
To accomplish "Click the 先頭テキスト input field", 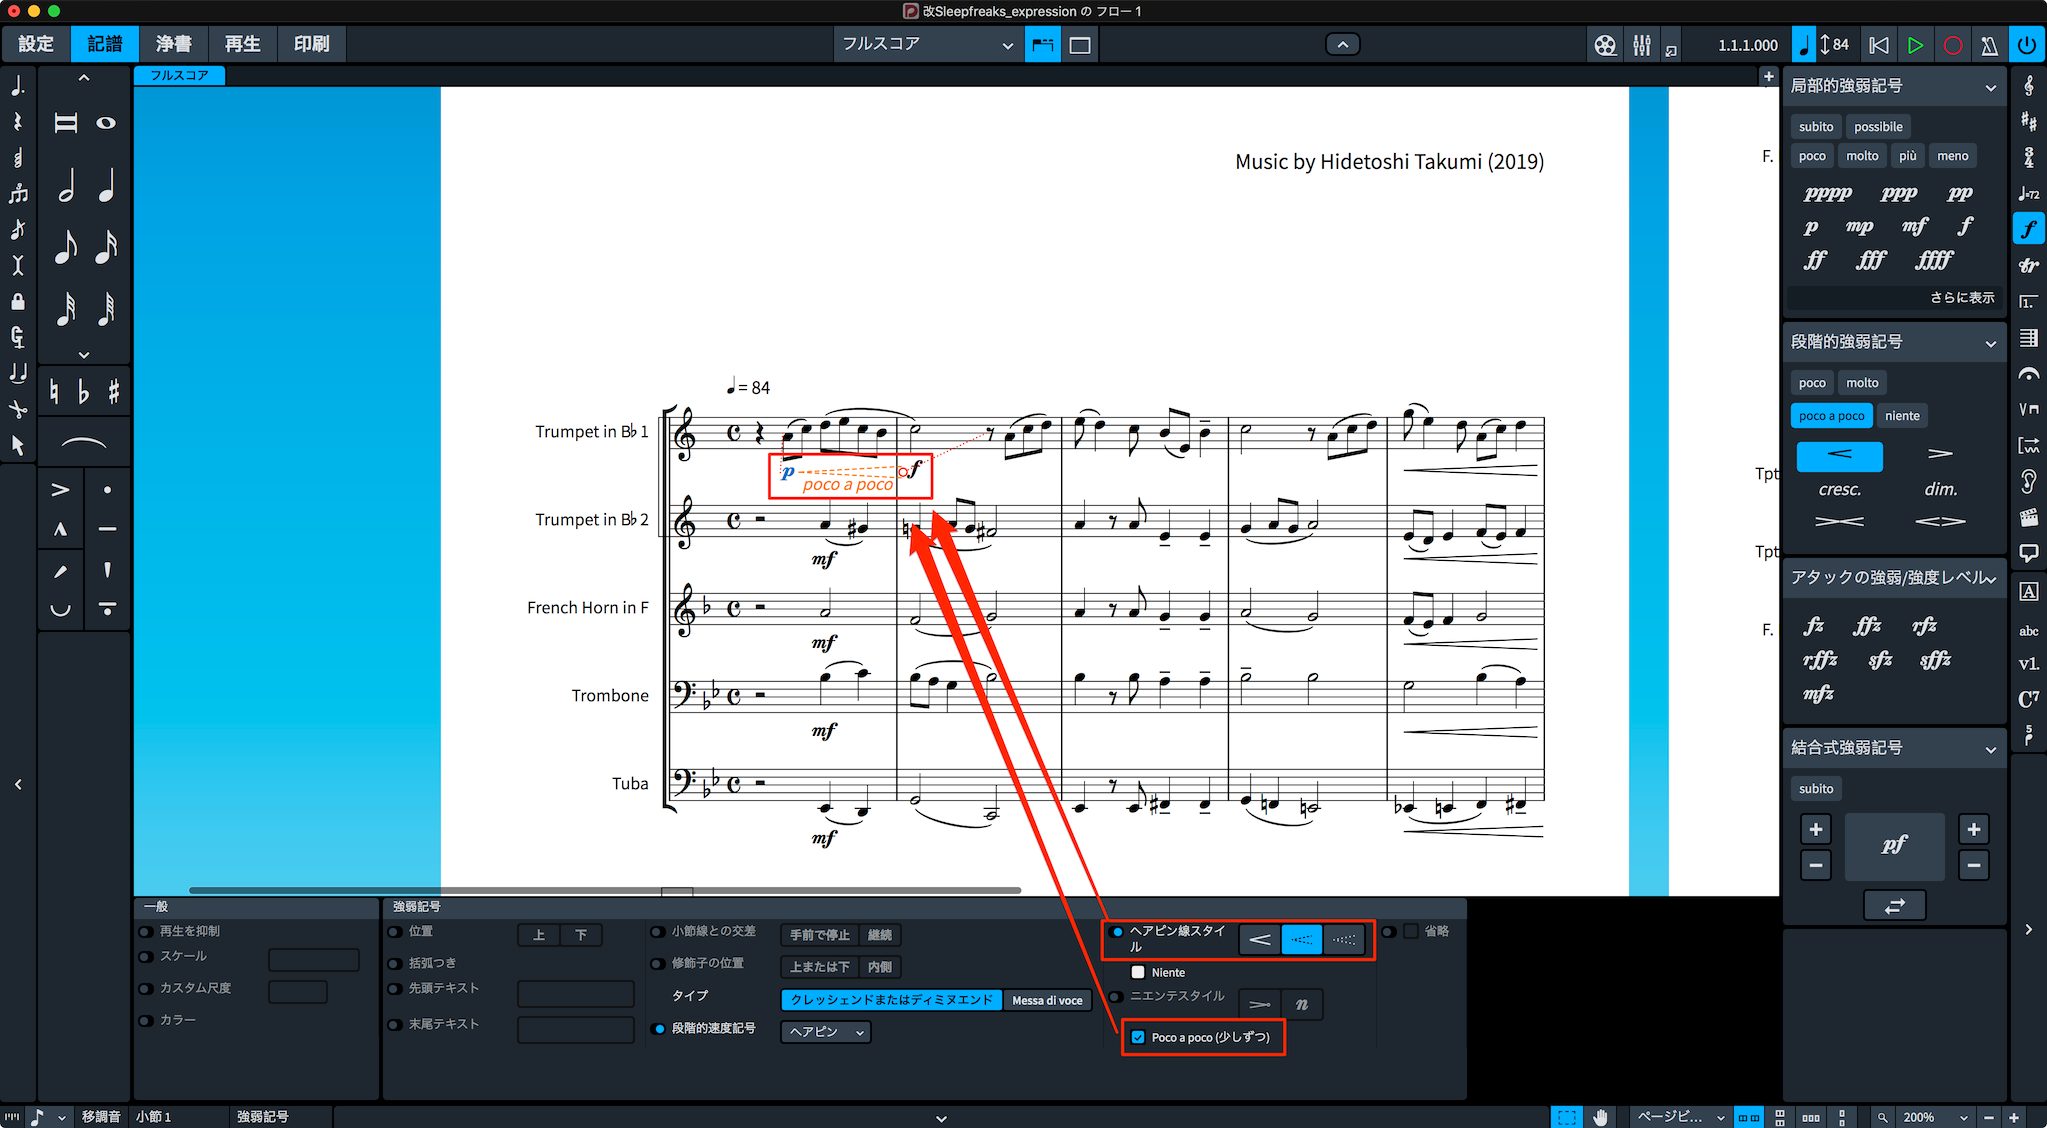I will point(575,994).
